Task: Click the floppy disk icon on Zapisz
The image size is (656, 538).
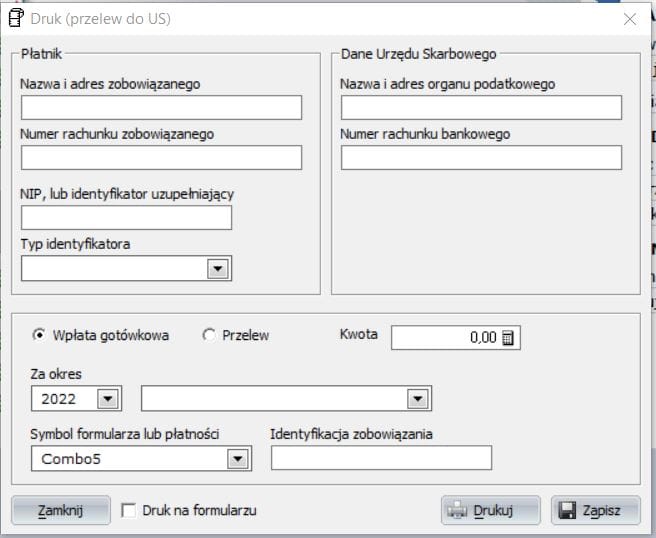Action: point(567,511)
